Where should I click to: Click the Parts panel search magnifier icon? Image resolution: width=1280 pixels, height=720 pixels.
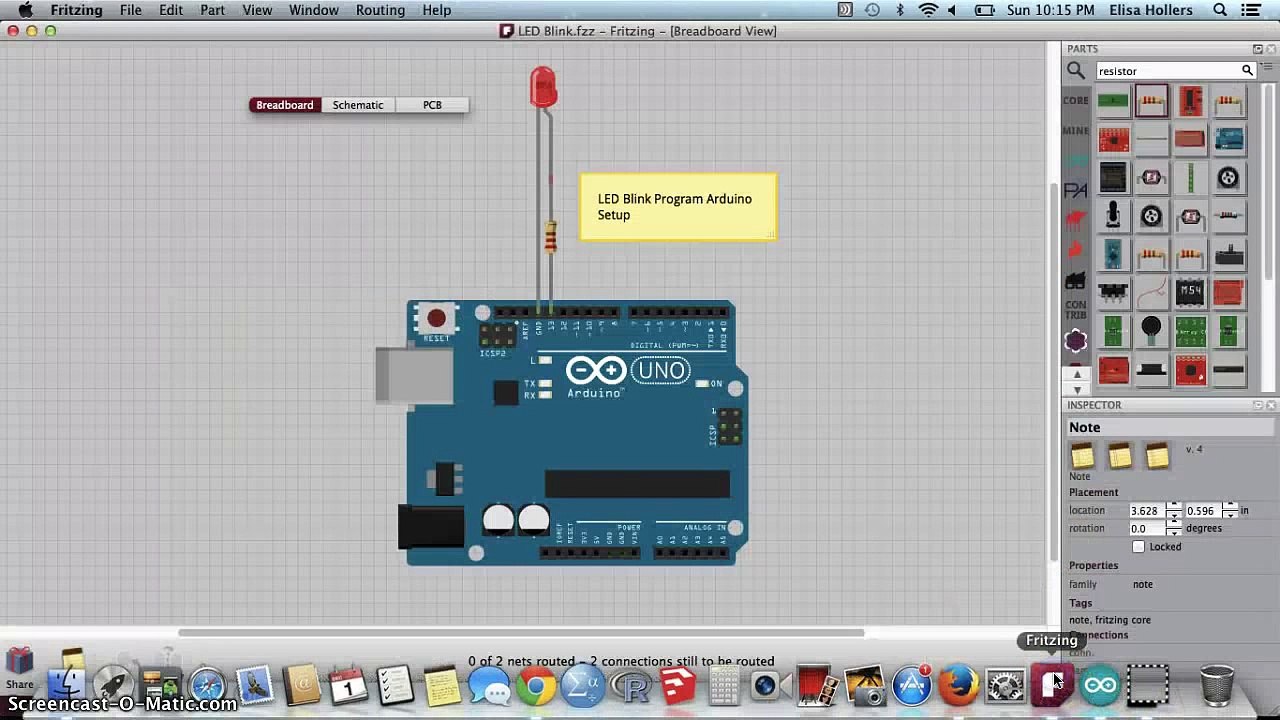[x=1076, y=70]
